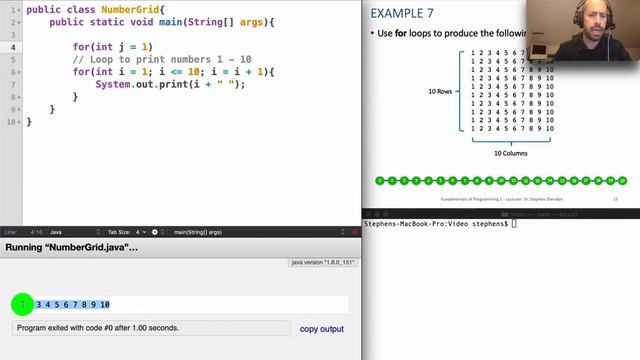The image size is (640, 360).
Task: Click the java version "1.8.0_151" label
Action: click(323, 262)
